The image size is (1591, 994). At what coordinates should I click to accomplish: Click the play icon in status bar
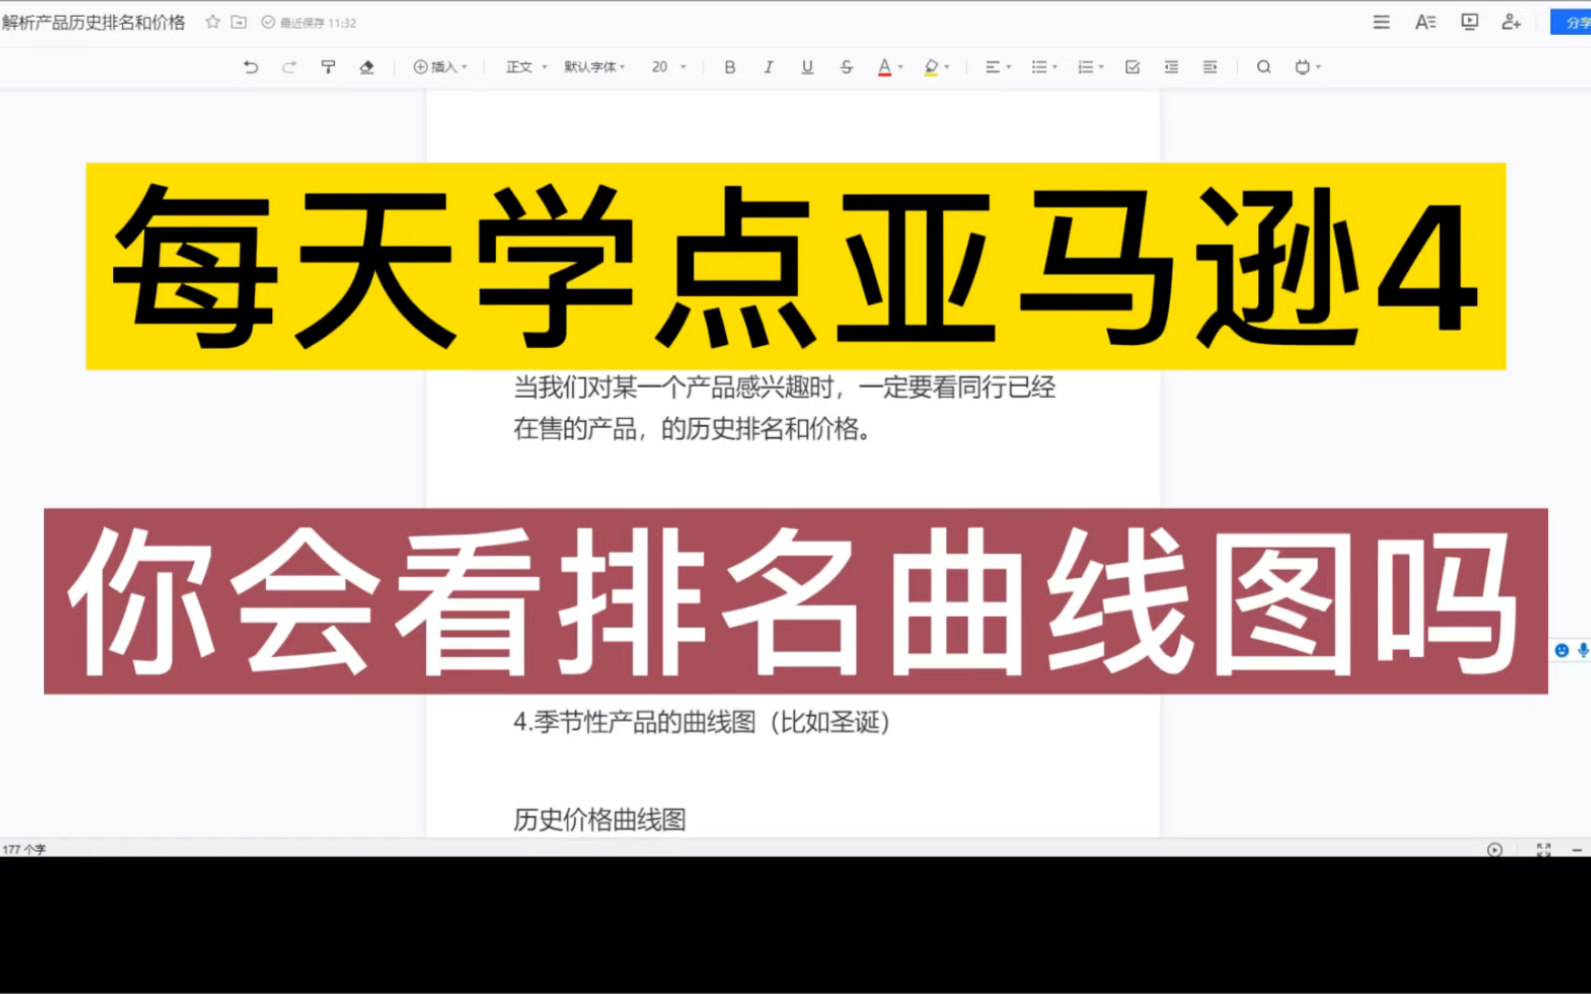[x=1494, y=850]
